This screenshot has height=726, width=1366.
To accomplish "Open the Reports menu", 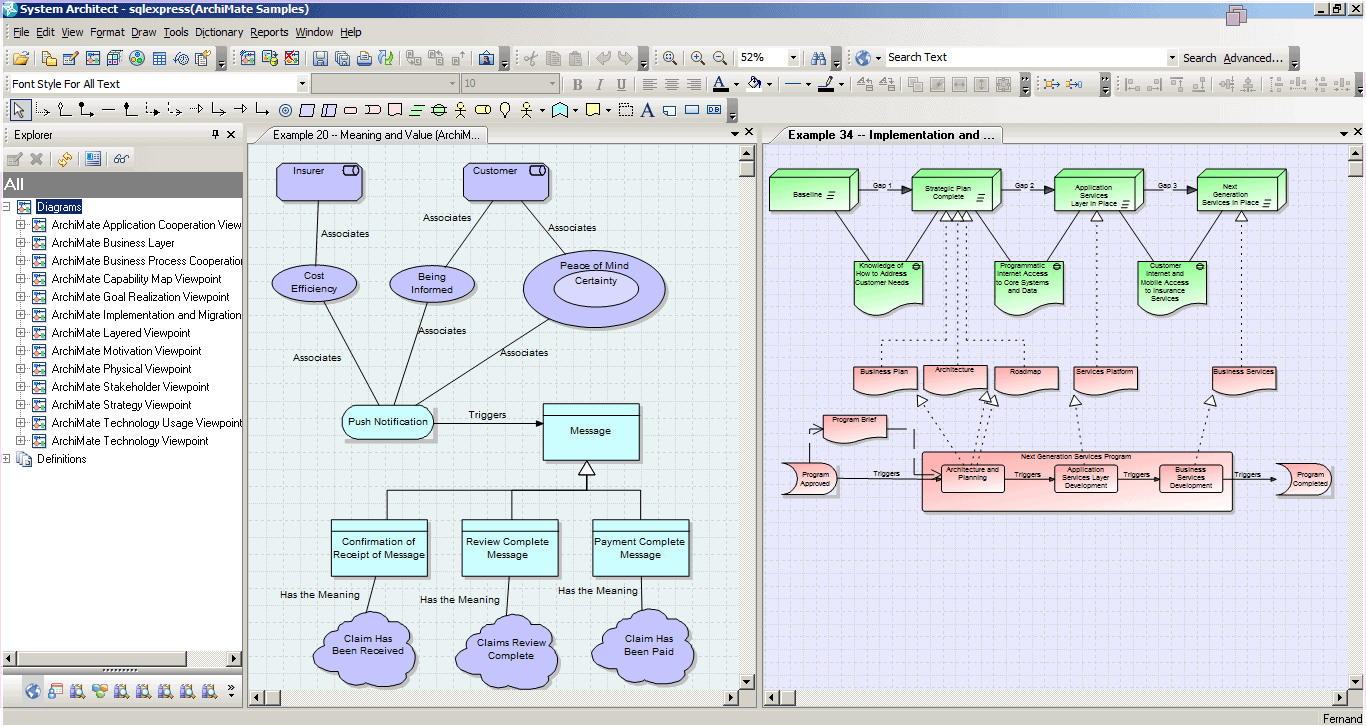I will coord(269,32).
